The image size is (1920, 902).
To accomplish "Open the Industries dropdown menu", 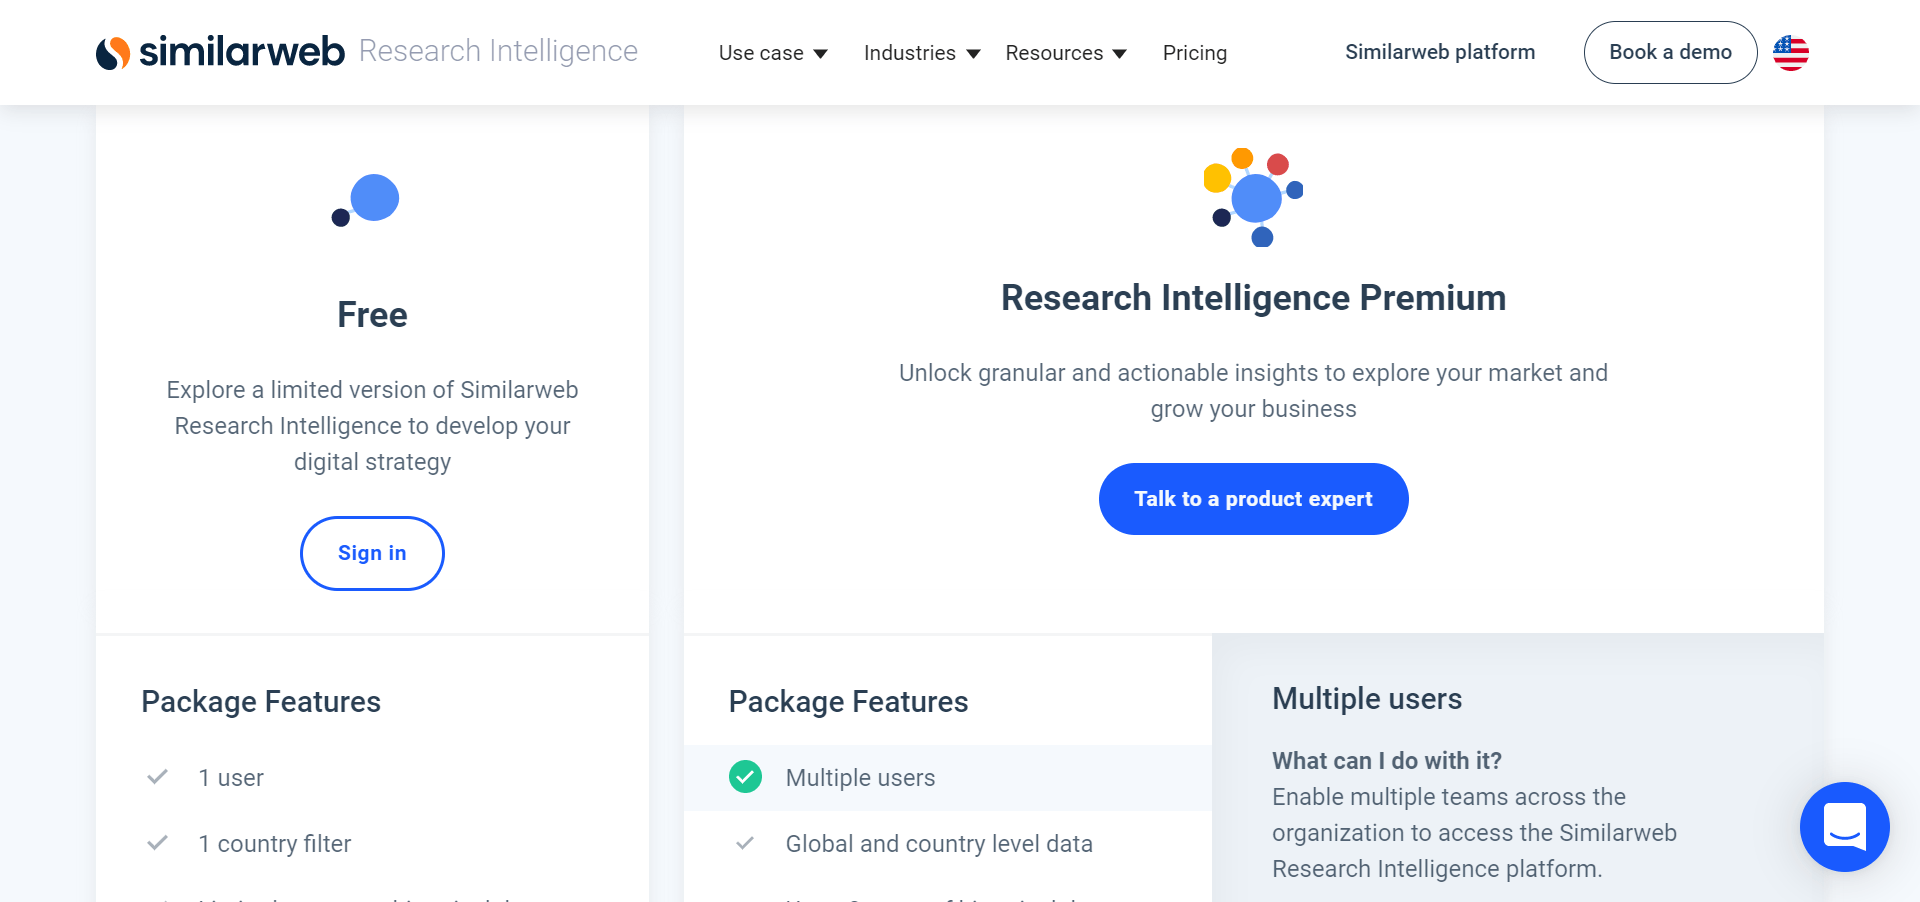I will click(920, 52).
